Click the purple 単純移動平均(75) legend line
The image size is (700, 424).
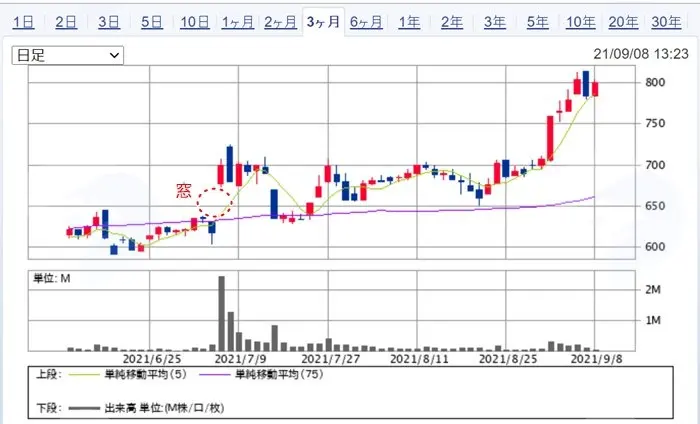pyautogui.click(x=215, y=374)
